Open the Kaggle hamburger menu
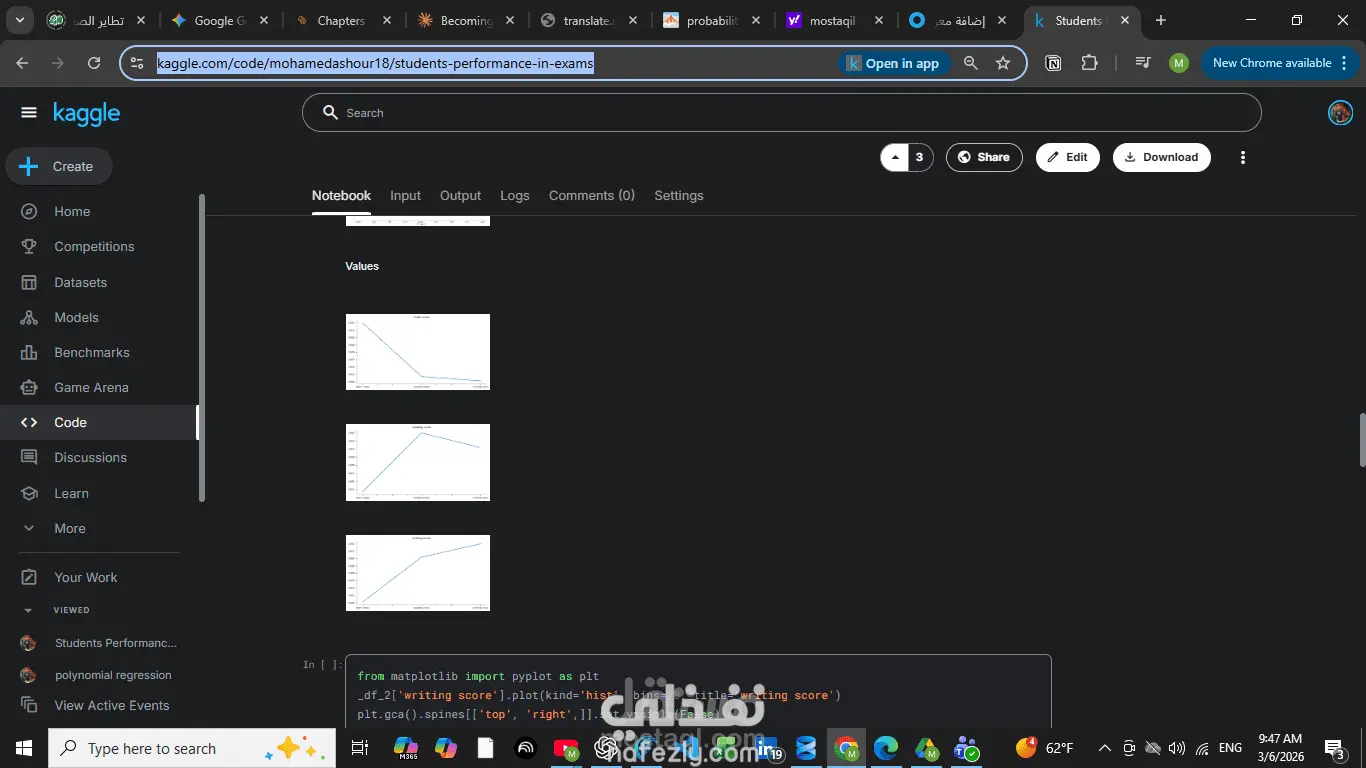The height and width of the screenshot is (768, 1366). tap(28, 113)
